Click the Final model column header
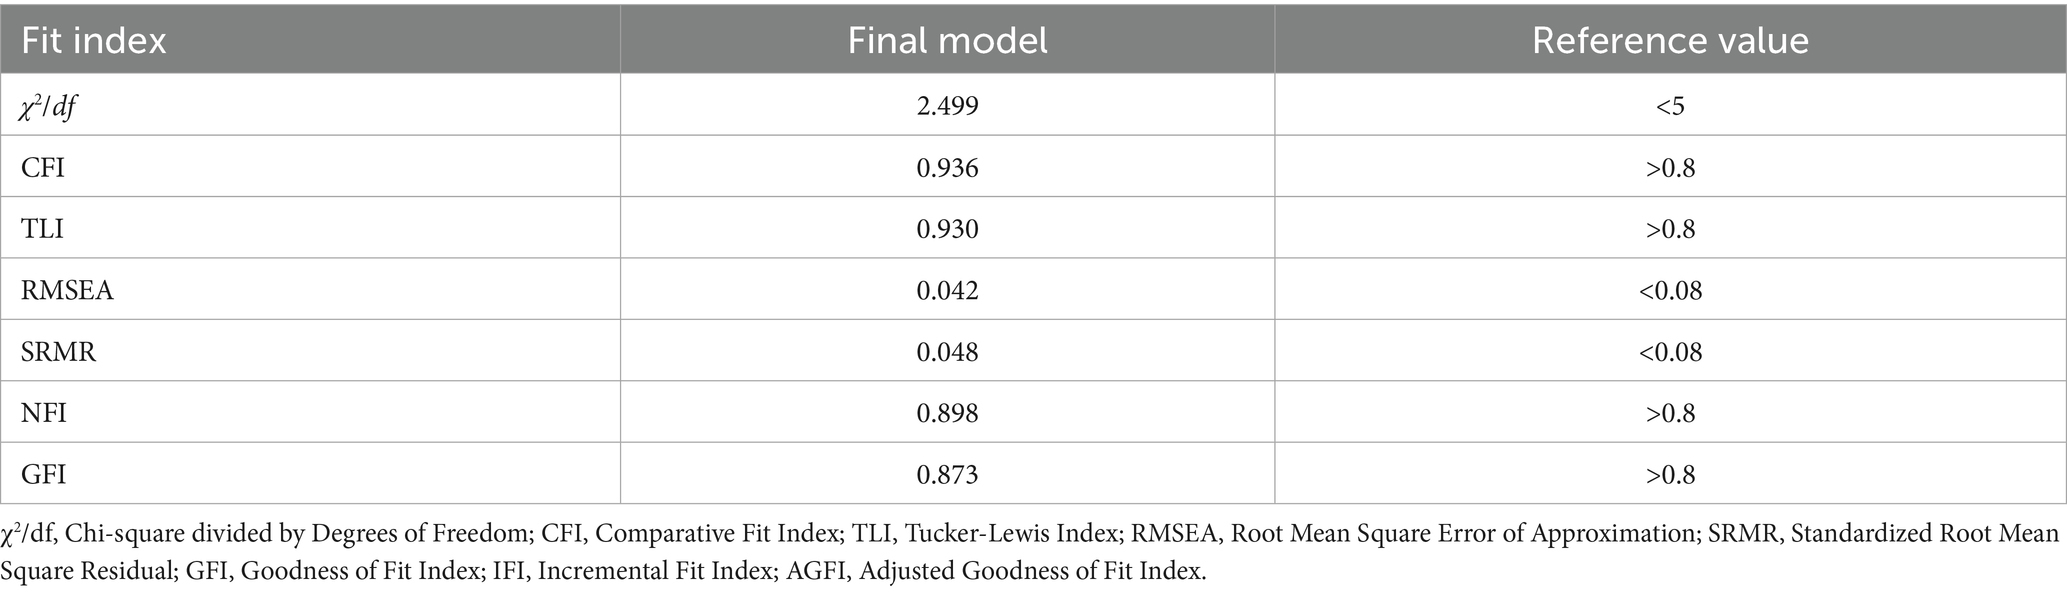The height and width of the screenshot is (593, 2067). click(x=947, y=41)
